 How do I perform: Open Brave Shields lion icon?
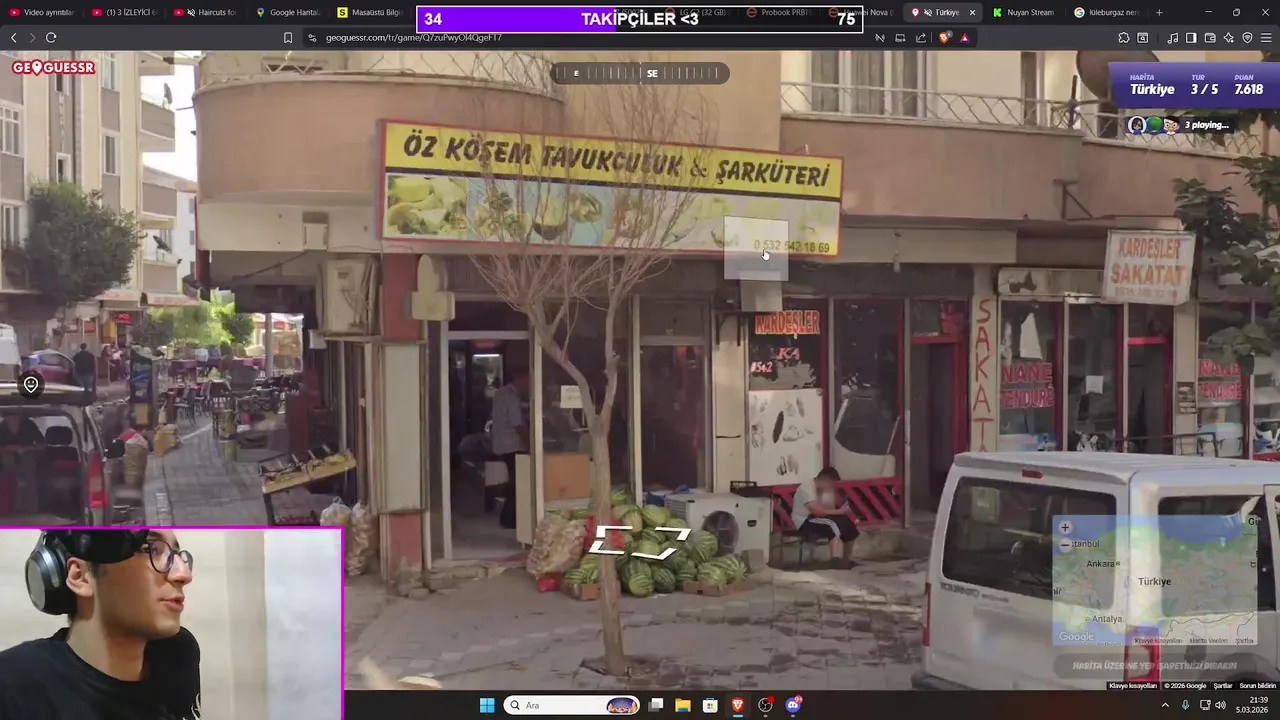945,37
